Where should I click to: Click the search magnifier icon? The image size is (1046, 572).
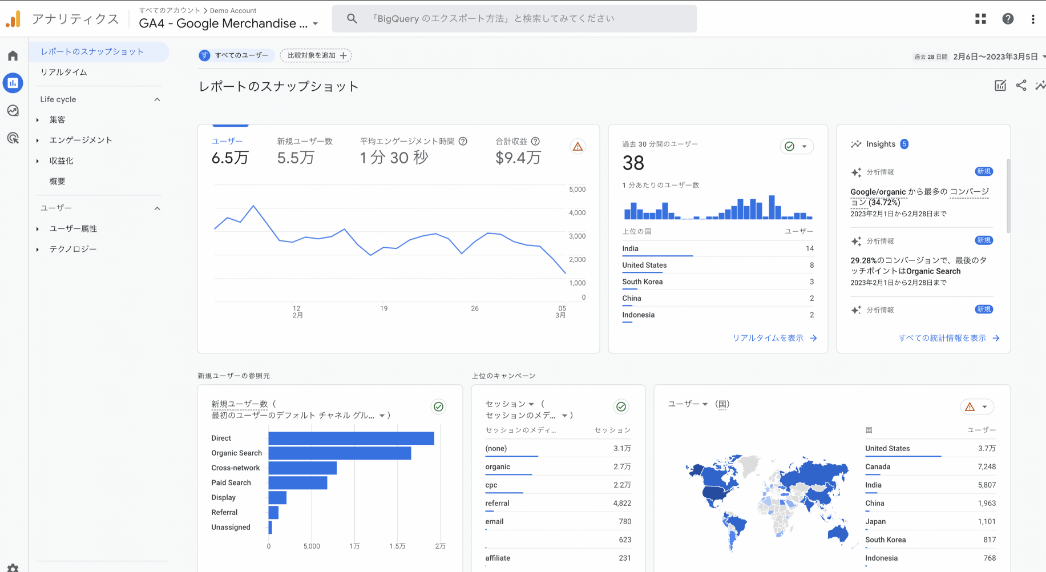(352, 19)
